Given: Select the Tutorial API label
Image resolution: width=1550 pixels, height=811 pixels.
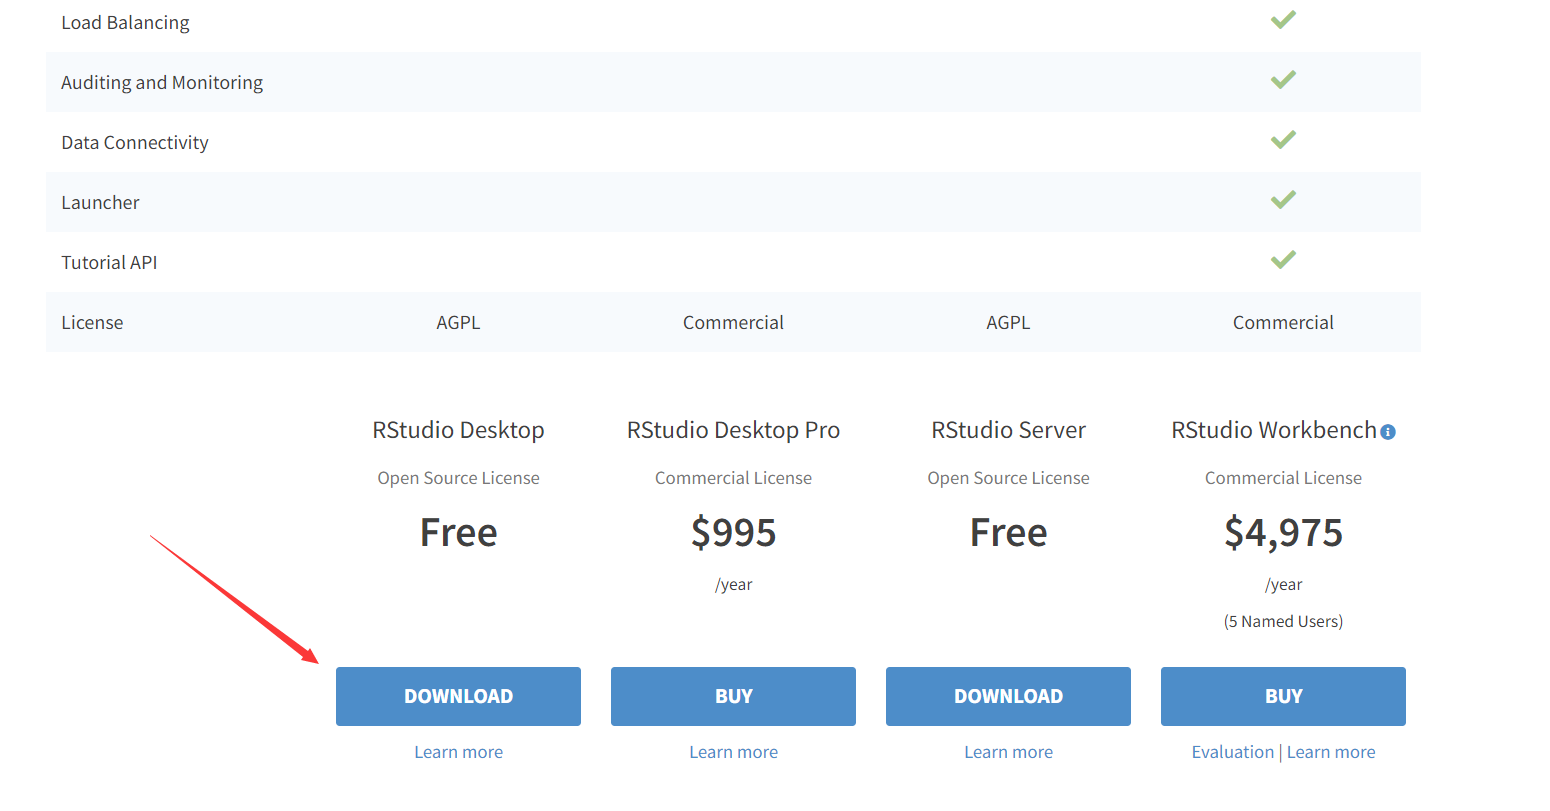Looking at the screenshot, I should pos(109,262).
